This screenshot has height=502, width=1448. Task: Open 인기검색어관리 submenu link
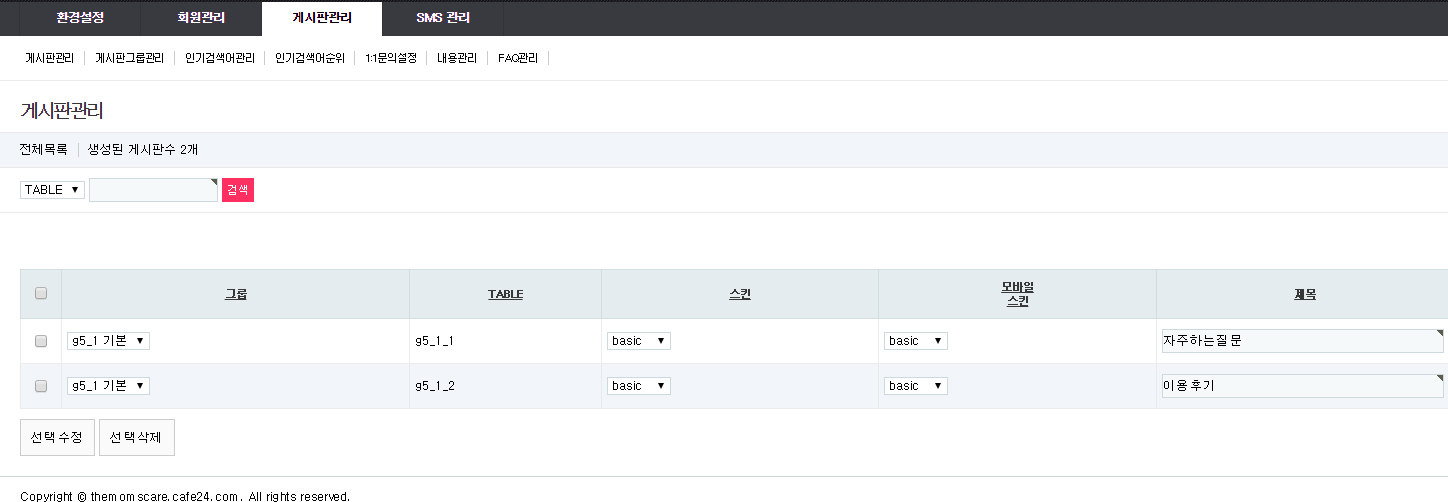(x=220, y=58)
